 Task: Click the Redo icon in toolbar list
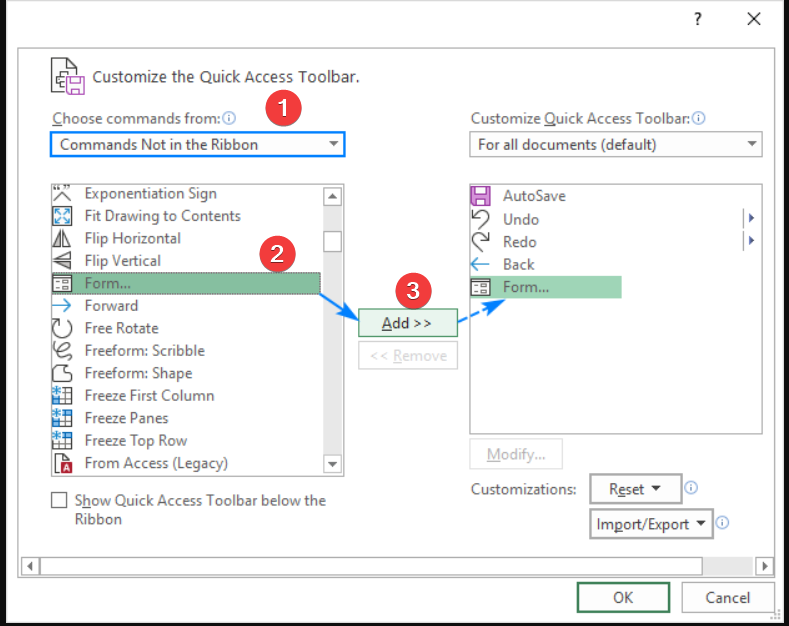click(481, 242)
